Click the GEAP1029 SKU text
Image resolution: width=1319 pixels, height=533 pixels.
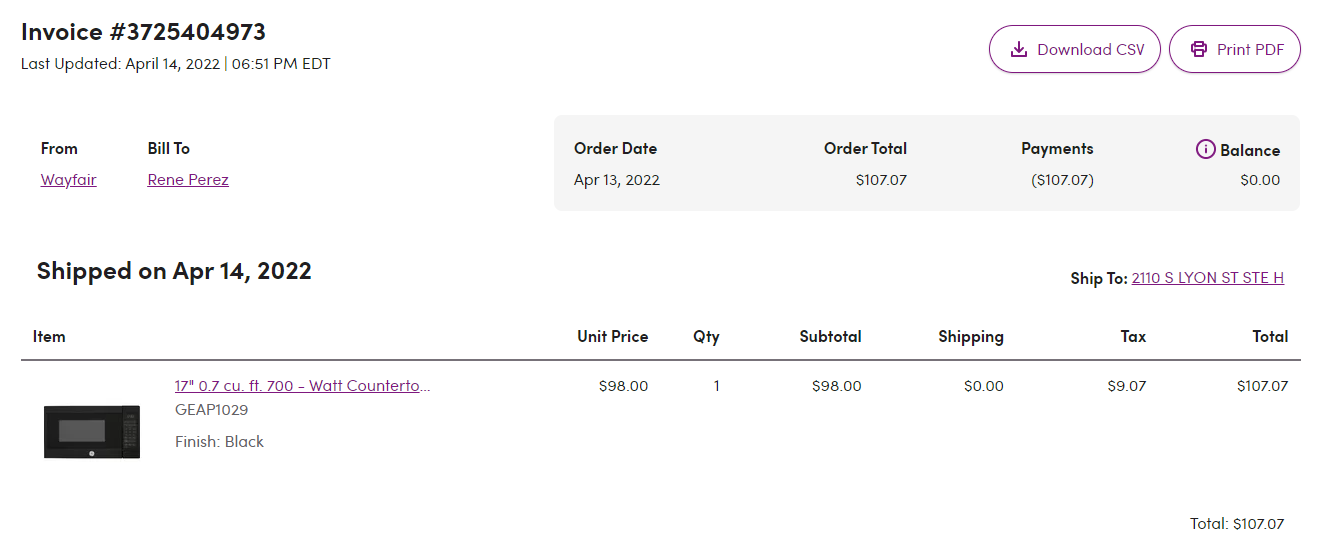[x=212, y=410]
